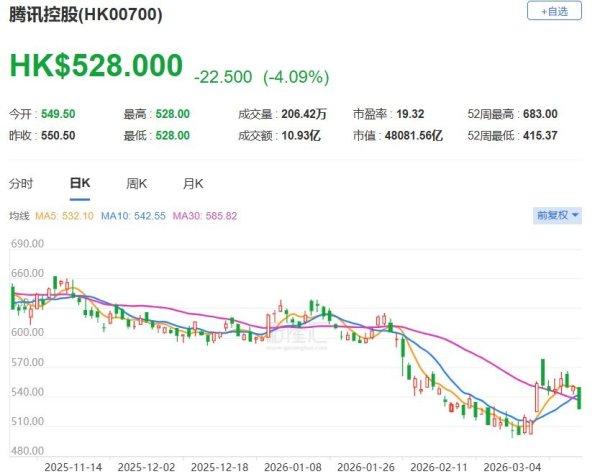Click the 今开 label
The width and height of the screenshot is (600, 474).
20,114
